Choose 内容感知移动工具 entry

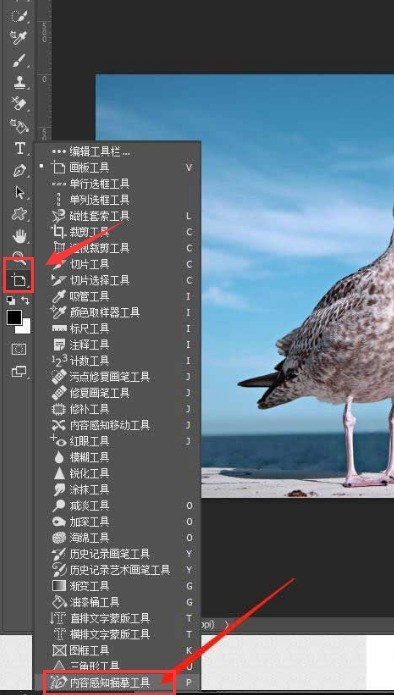coord(118,425)
